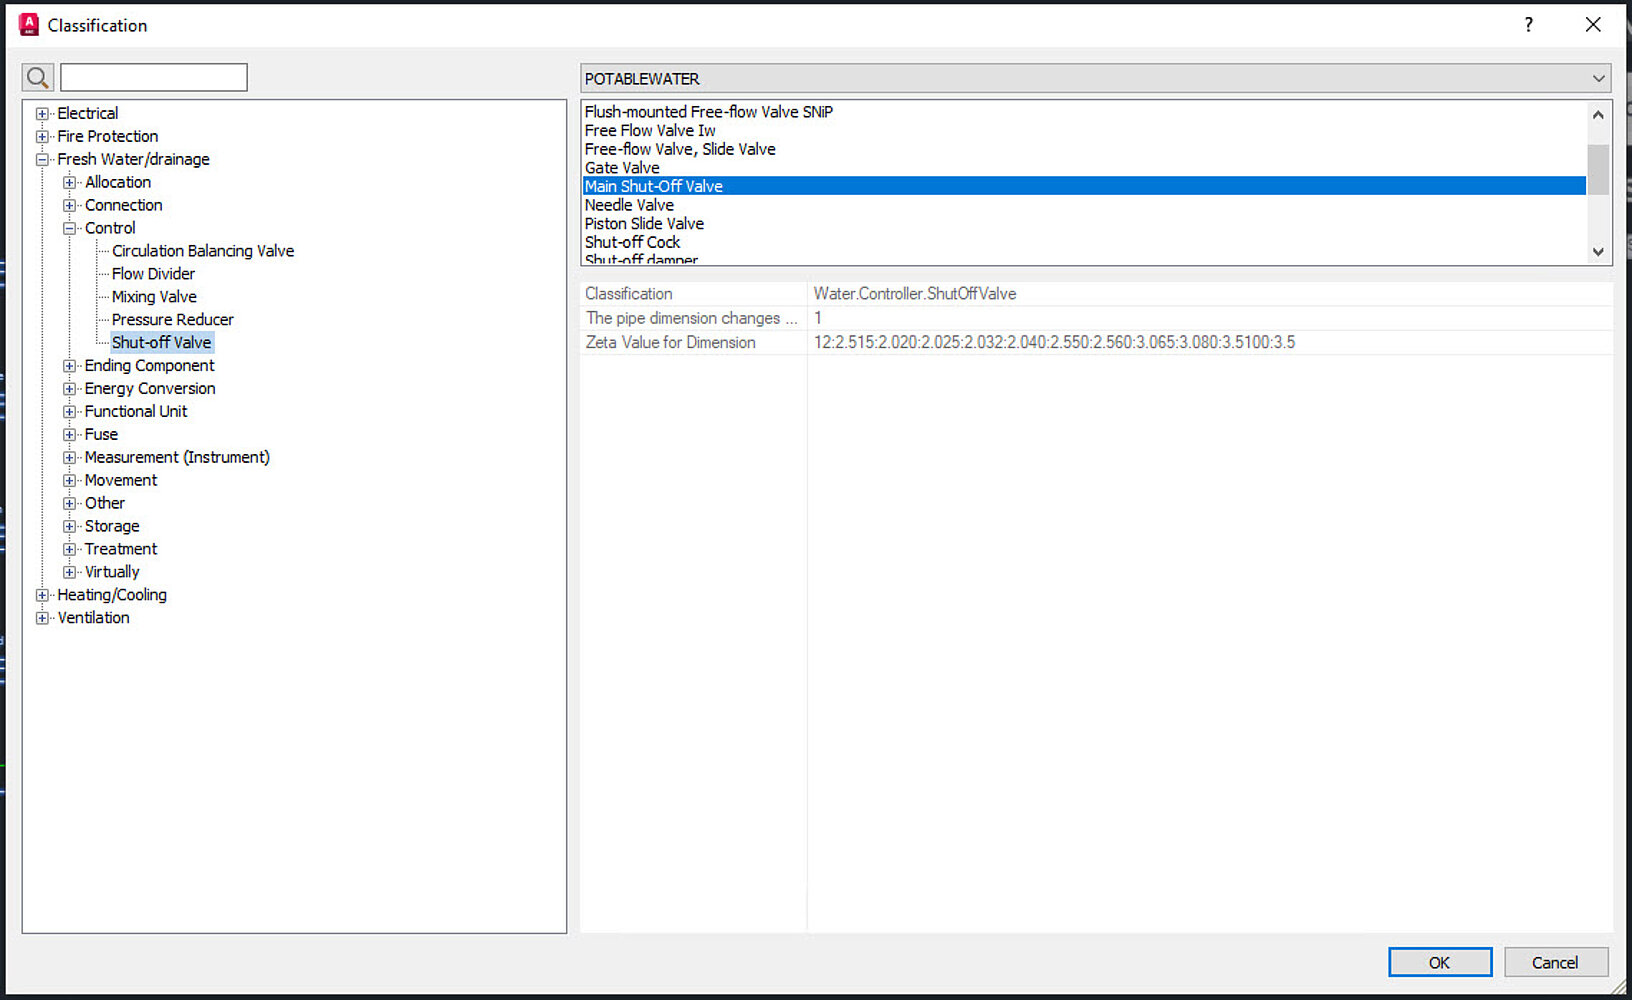Choose Needle Valve list entry
Viewport: 1632px width, 1000px height.
(1084, 205)
